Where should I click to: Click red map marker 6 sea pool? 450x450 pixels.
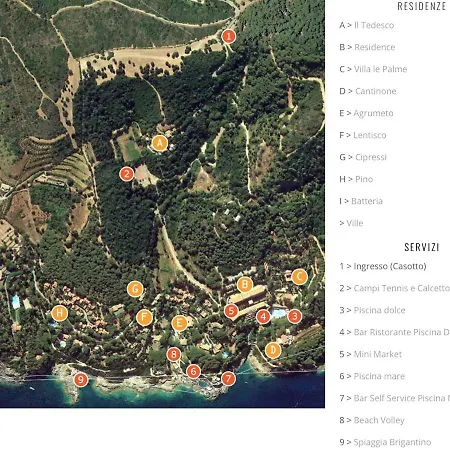point(193,371)
